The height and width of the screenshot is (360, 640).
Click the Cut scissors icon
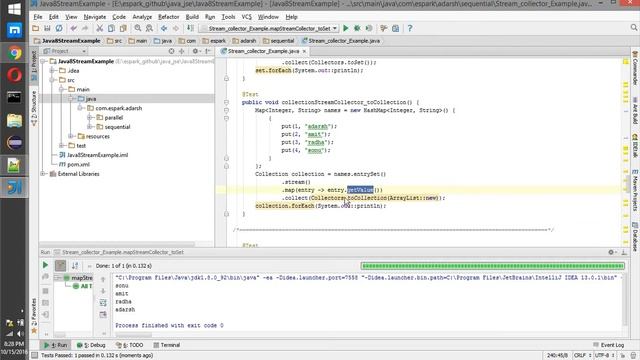pos(100,28)
